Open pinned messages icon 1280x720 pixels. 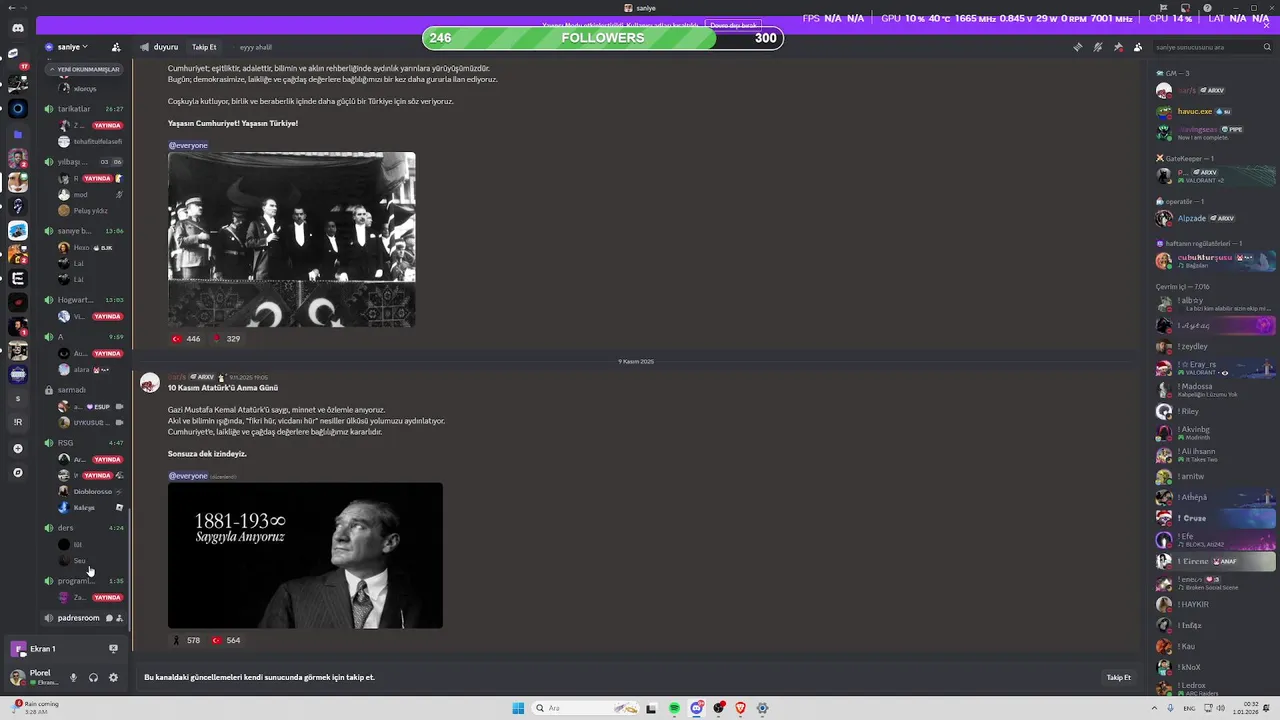1117,47
